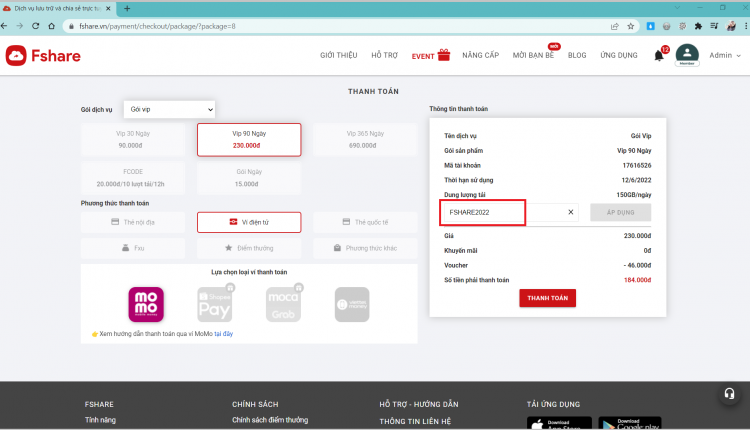Open the Chrome menu dots
The height and width of the screenshot is (430, 750).
point(745,26)
